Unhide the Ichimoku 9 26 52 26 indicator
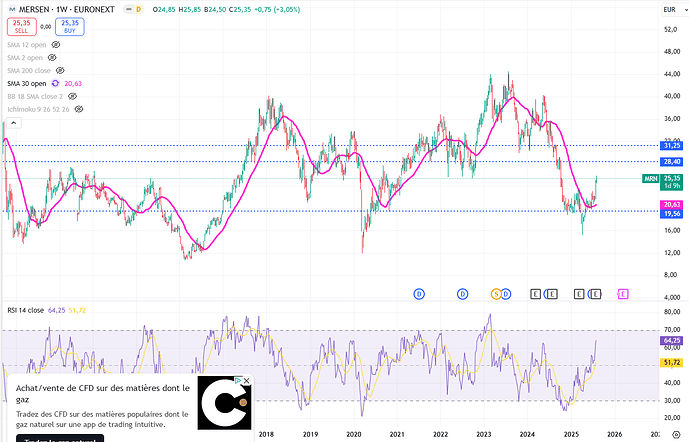 coord(78,108)
